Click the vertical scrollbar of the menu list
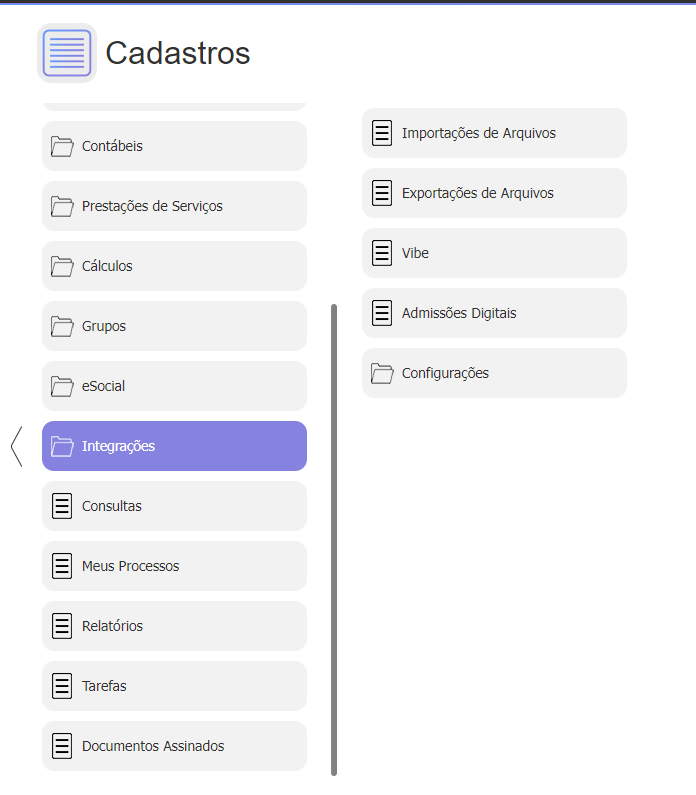This screenshot has height=795, width=696. click(334, 540)
